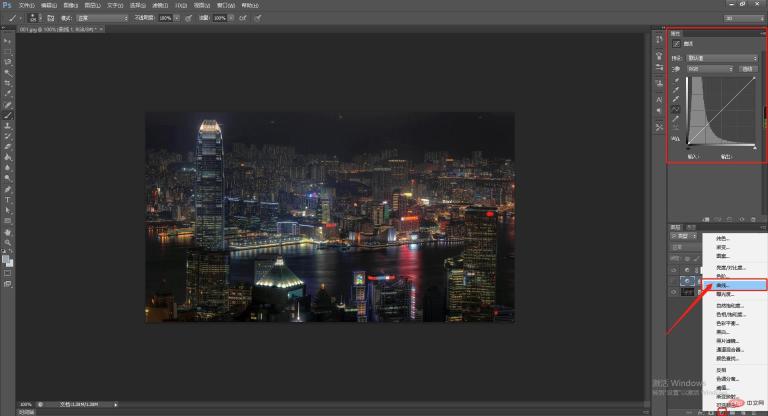The image size is (768, 416).
Task: Toggle the airbrush mode button in options bar
Action: pyautogui.click(x=243, y=18)
